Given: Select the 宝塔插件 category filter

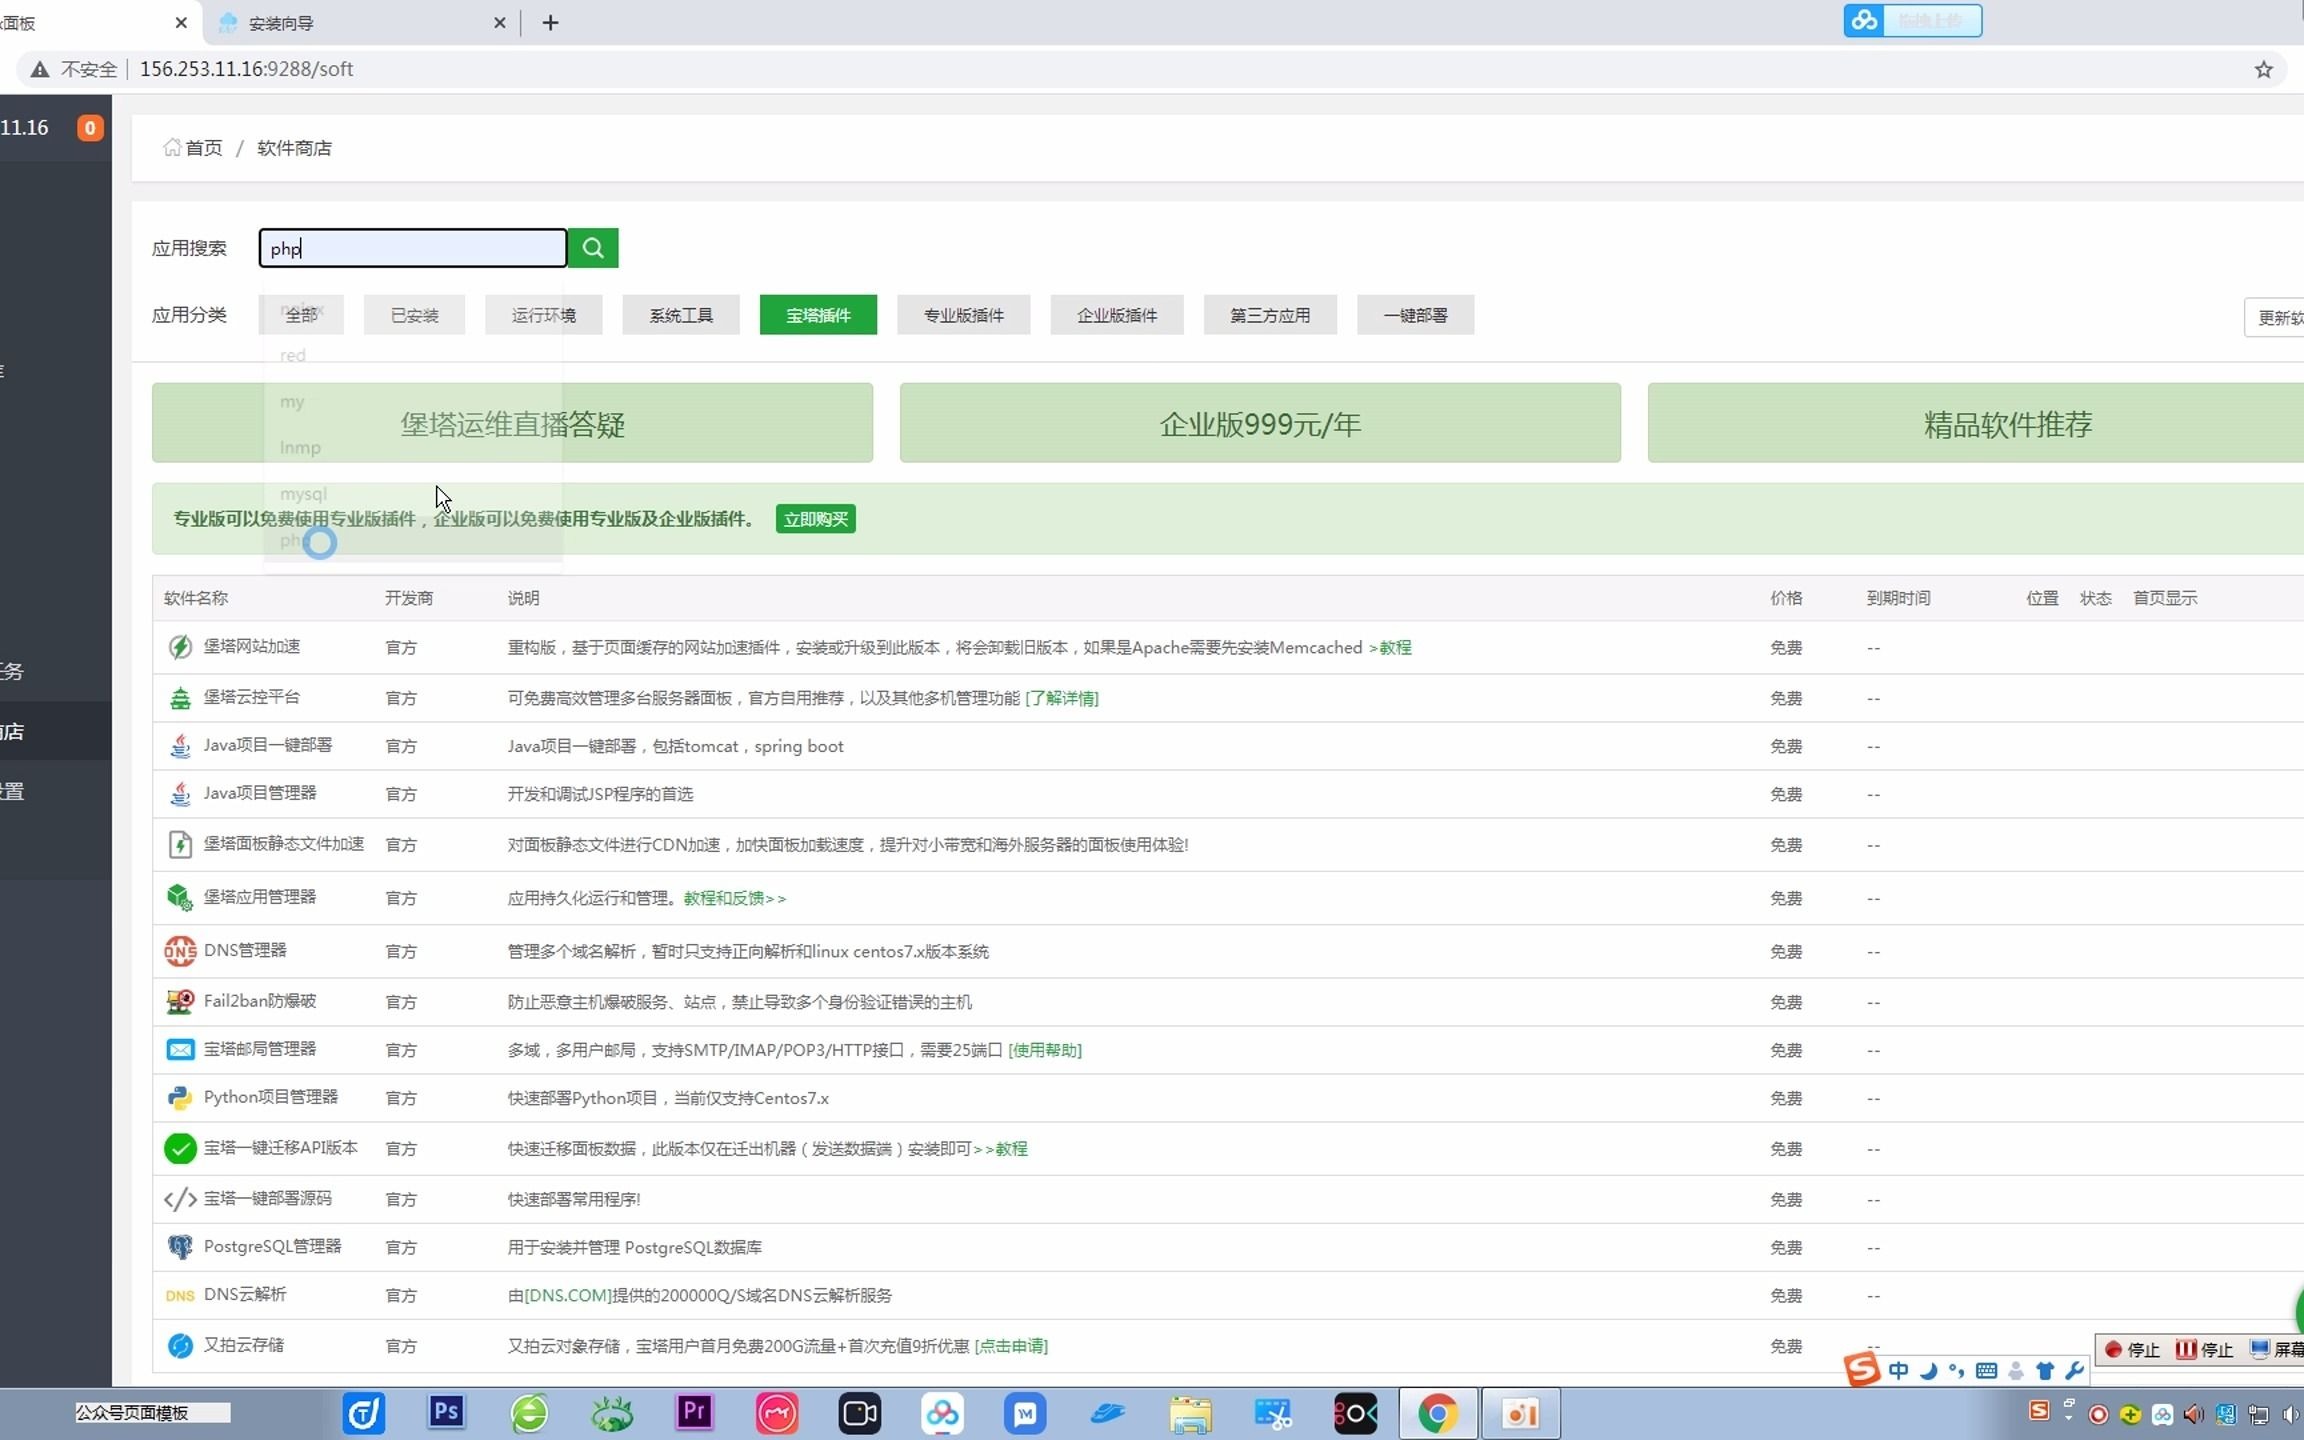Looking at the screenshot, I should tap(818, 315).
